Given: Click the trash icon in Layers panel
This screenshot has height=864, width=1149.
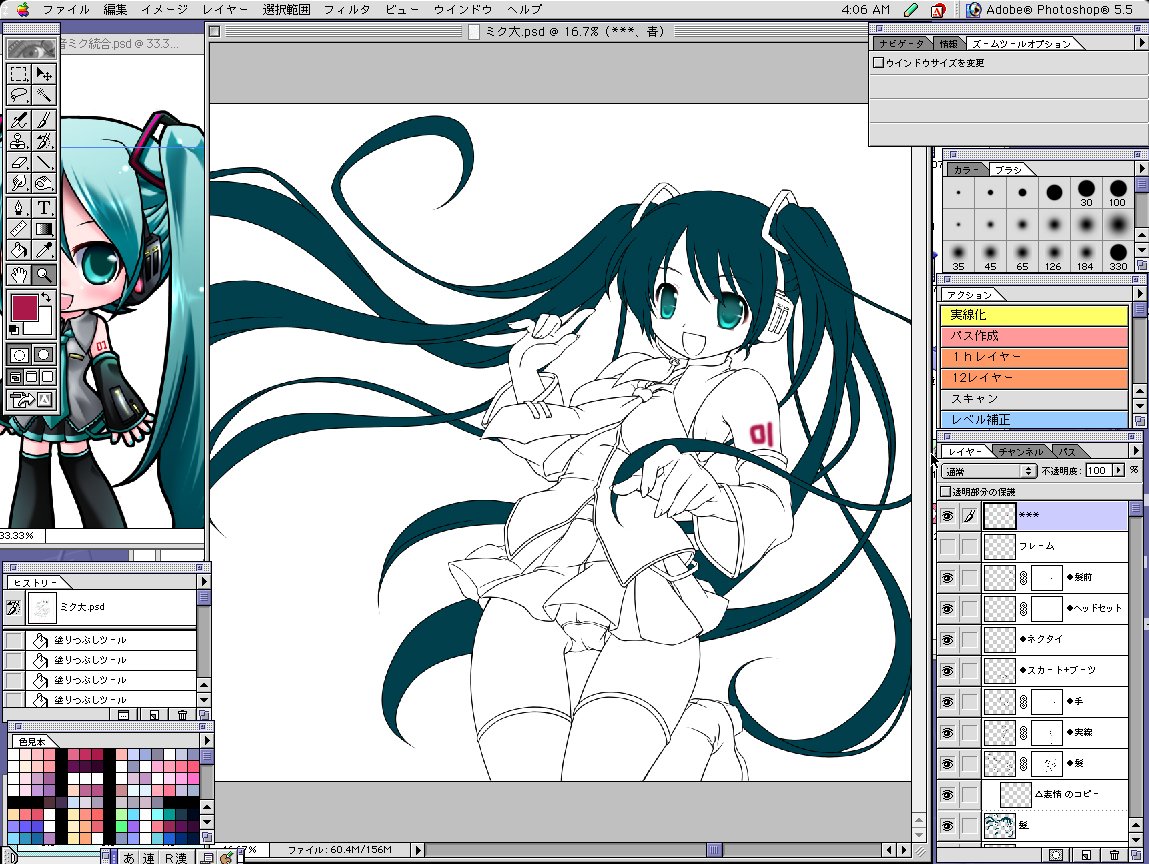Looking at the screenshot, I should point(1114,855).
